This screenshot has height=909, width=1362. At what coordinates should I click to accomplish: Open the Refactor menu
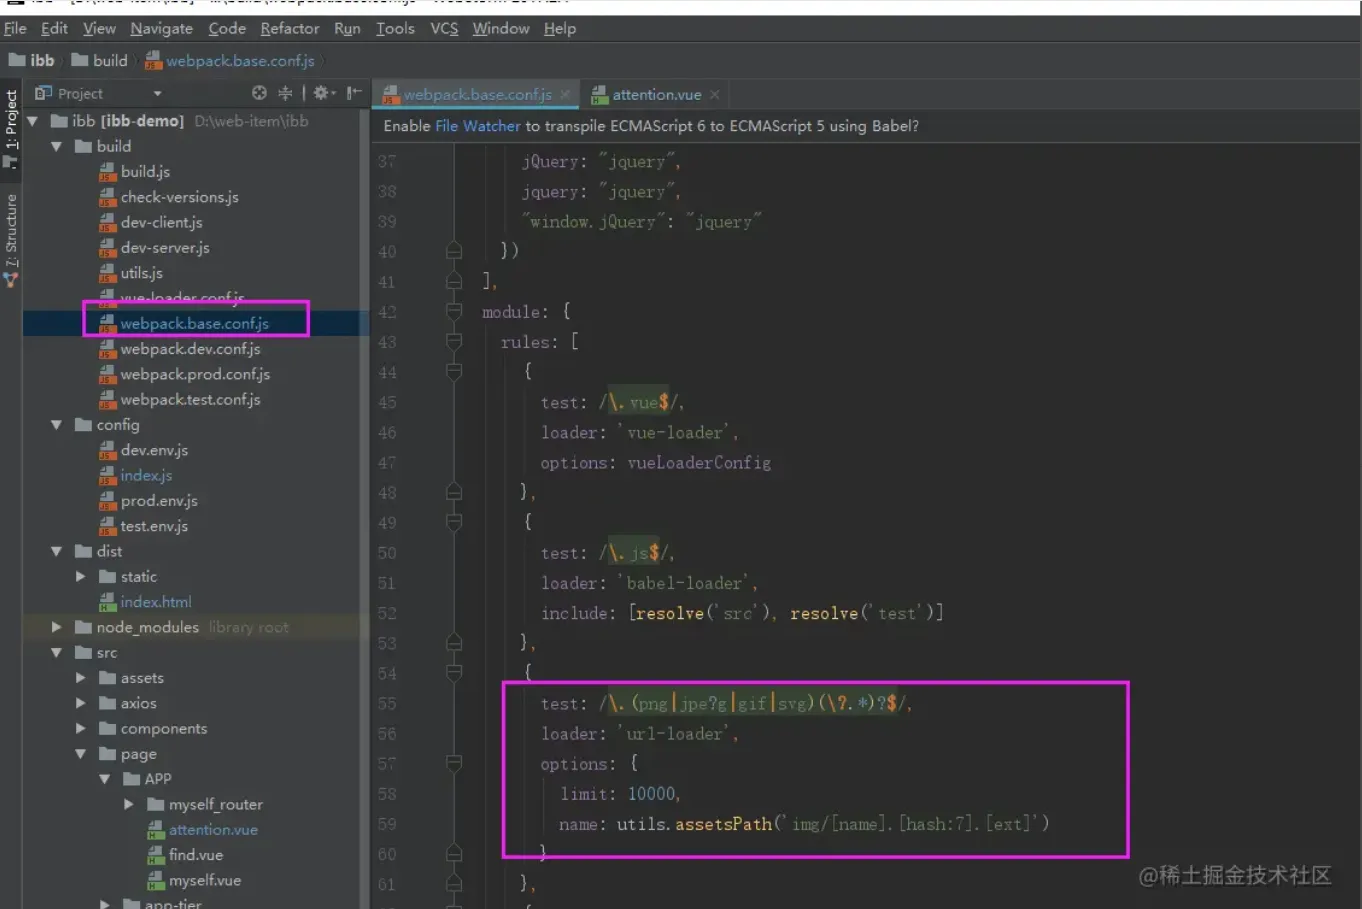point(290,28)
